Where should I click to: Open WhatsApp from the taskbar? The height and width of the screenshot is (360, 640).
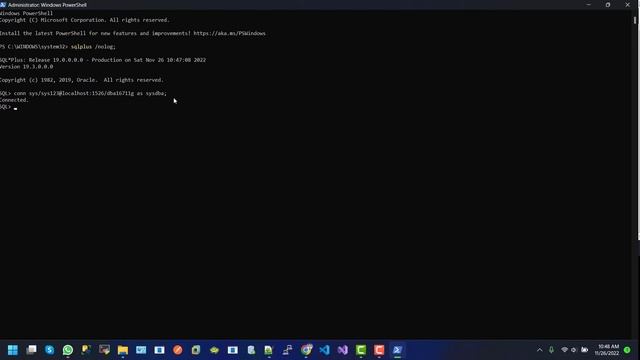tap(68, 350)
